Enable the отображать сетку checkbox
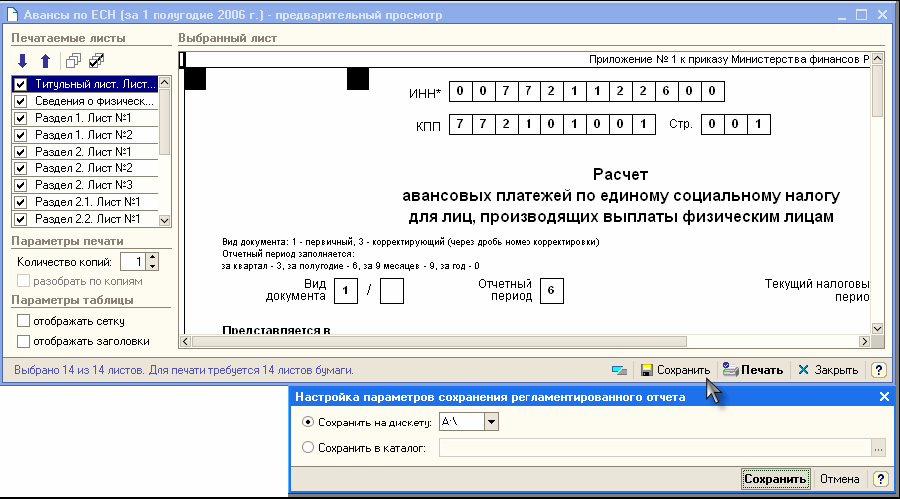 click(x=24, y=321)
